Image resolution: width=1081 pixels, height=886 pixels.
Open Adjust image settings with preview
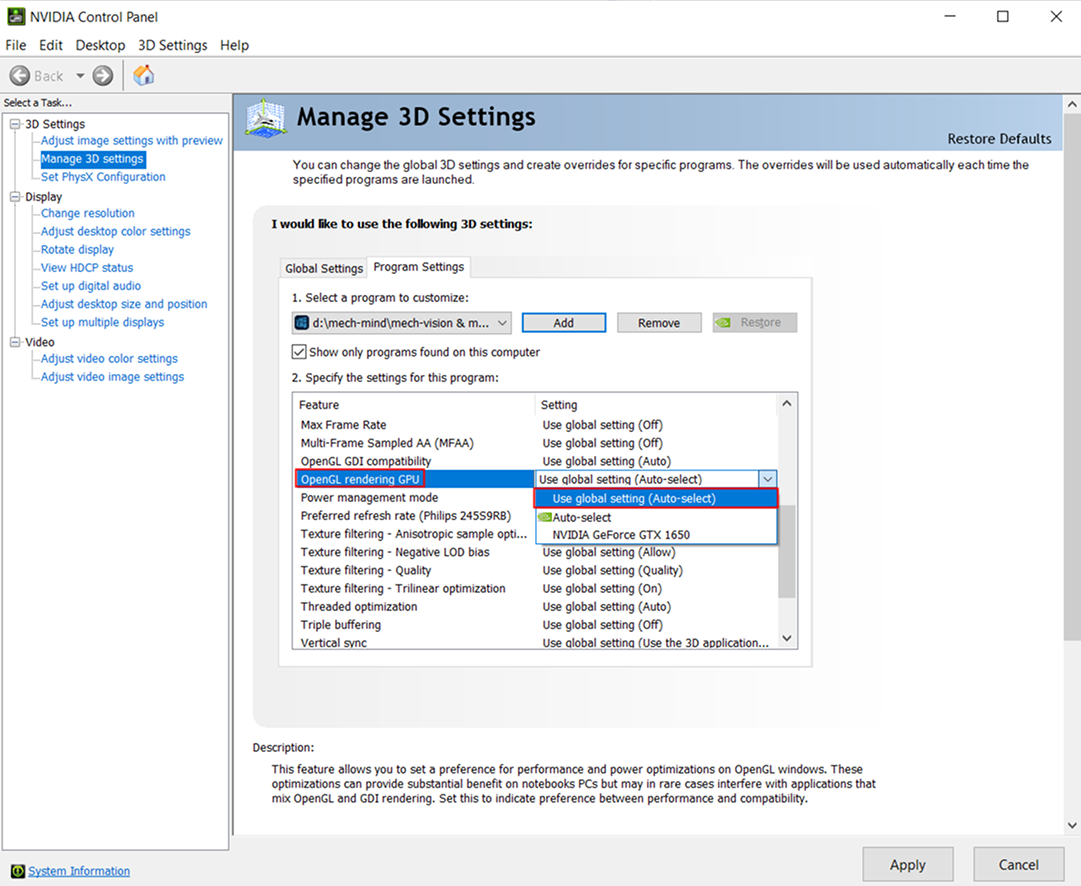coord(132,141)
